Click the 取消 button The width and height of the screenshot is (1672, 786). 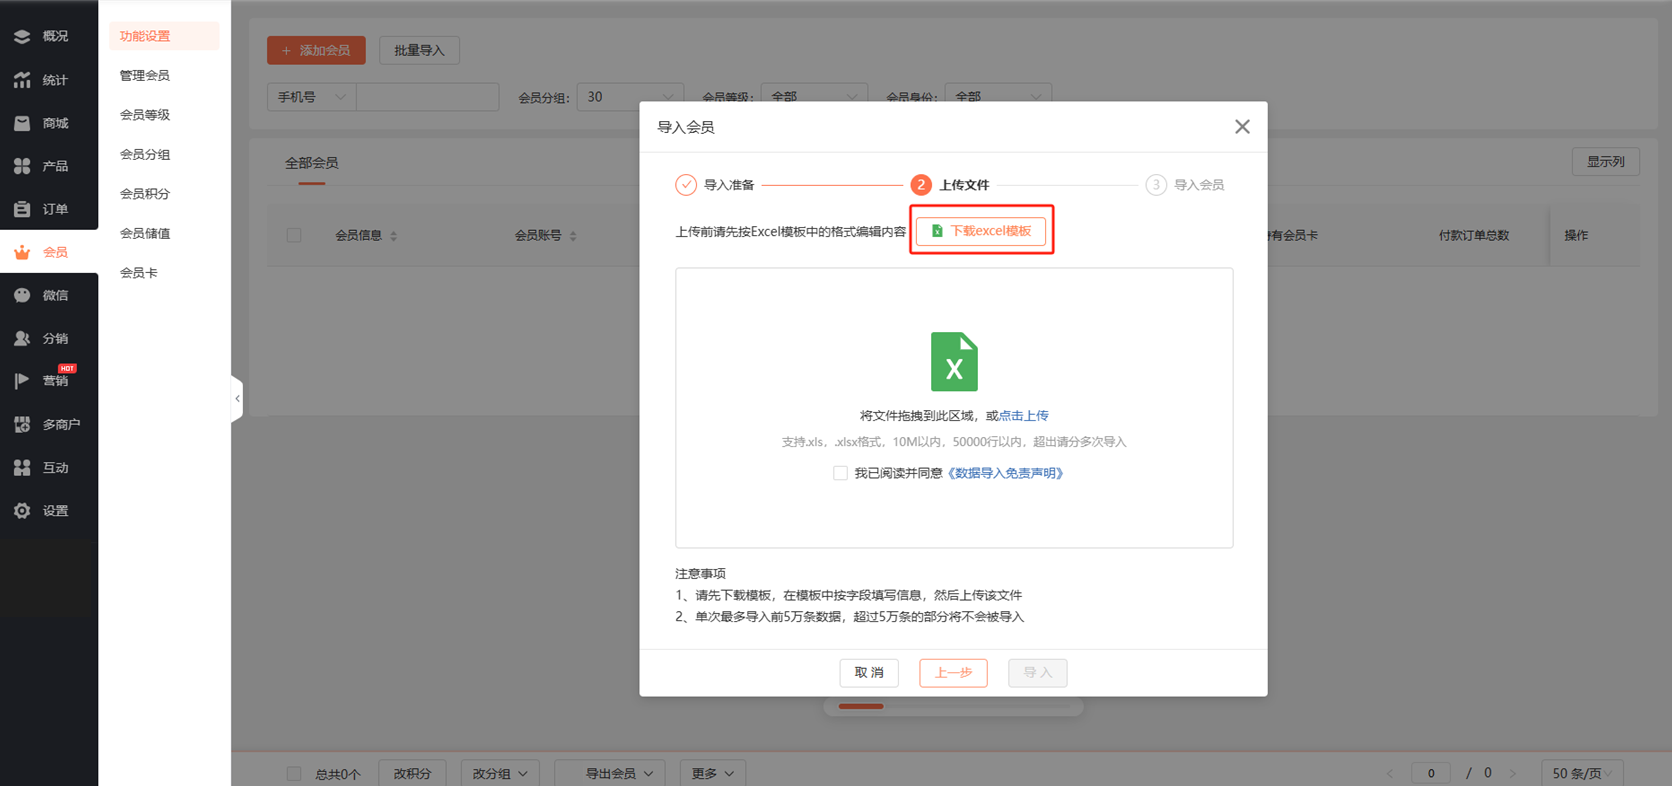coord(869,673)
